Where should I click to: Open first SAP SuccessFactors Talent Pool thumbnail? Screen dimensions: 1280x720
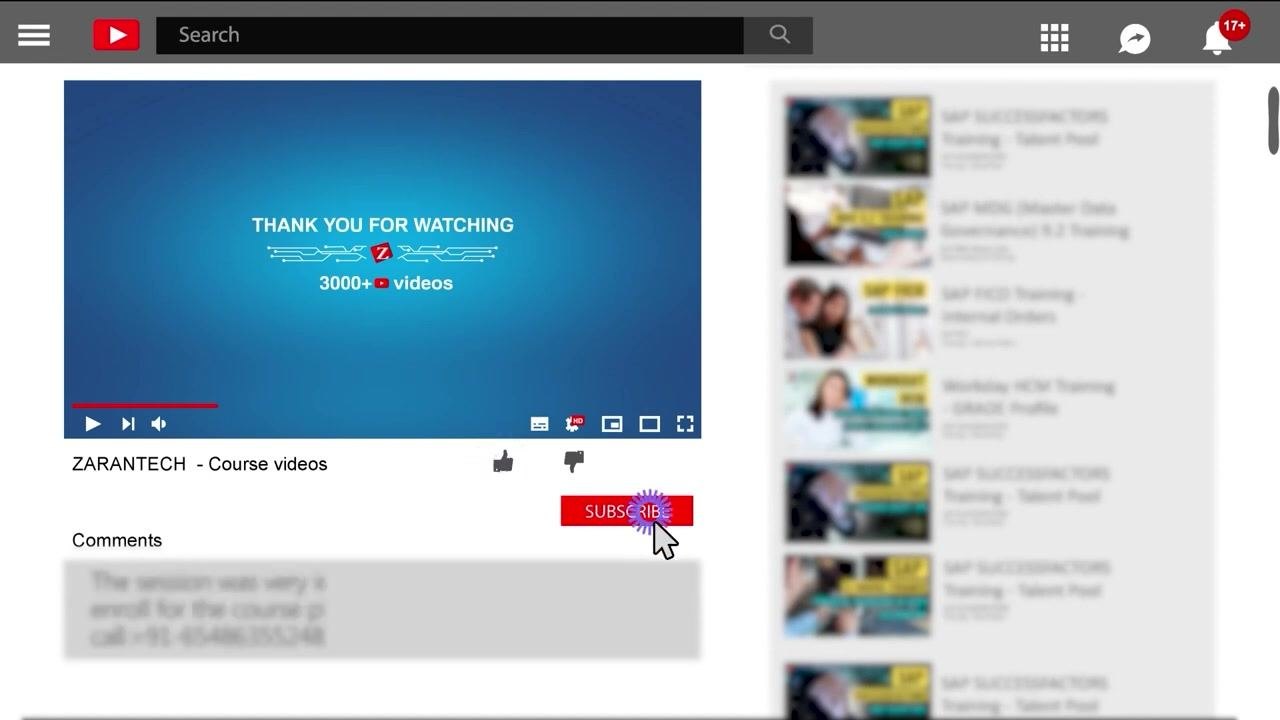[x=858, y=137]
